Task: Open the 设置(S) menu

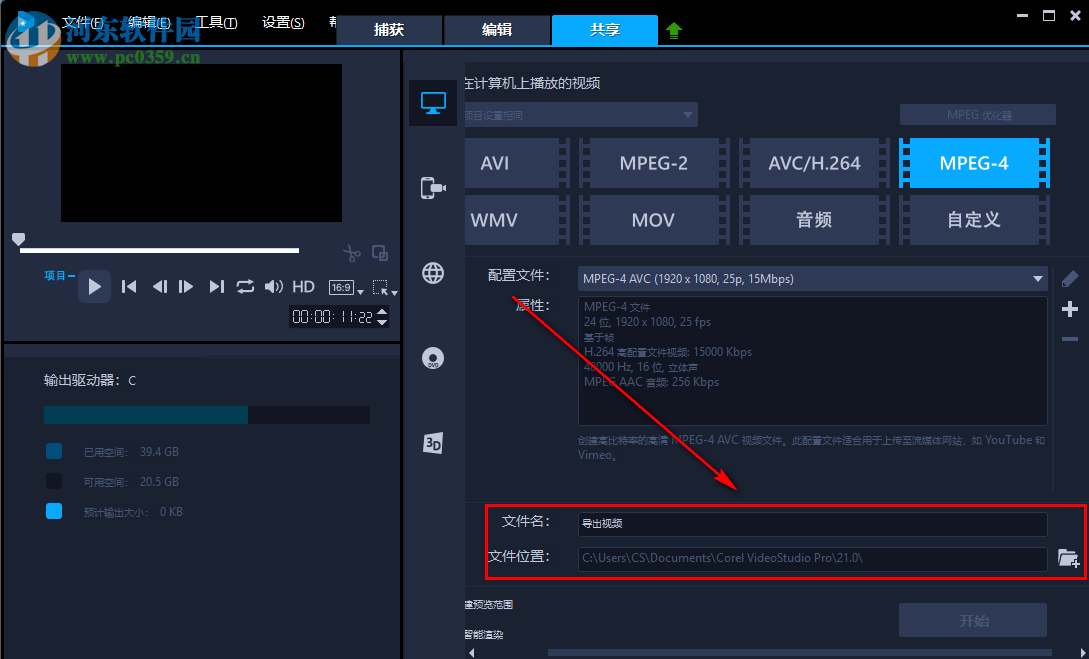Action: click(283, 23)
